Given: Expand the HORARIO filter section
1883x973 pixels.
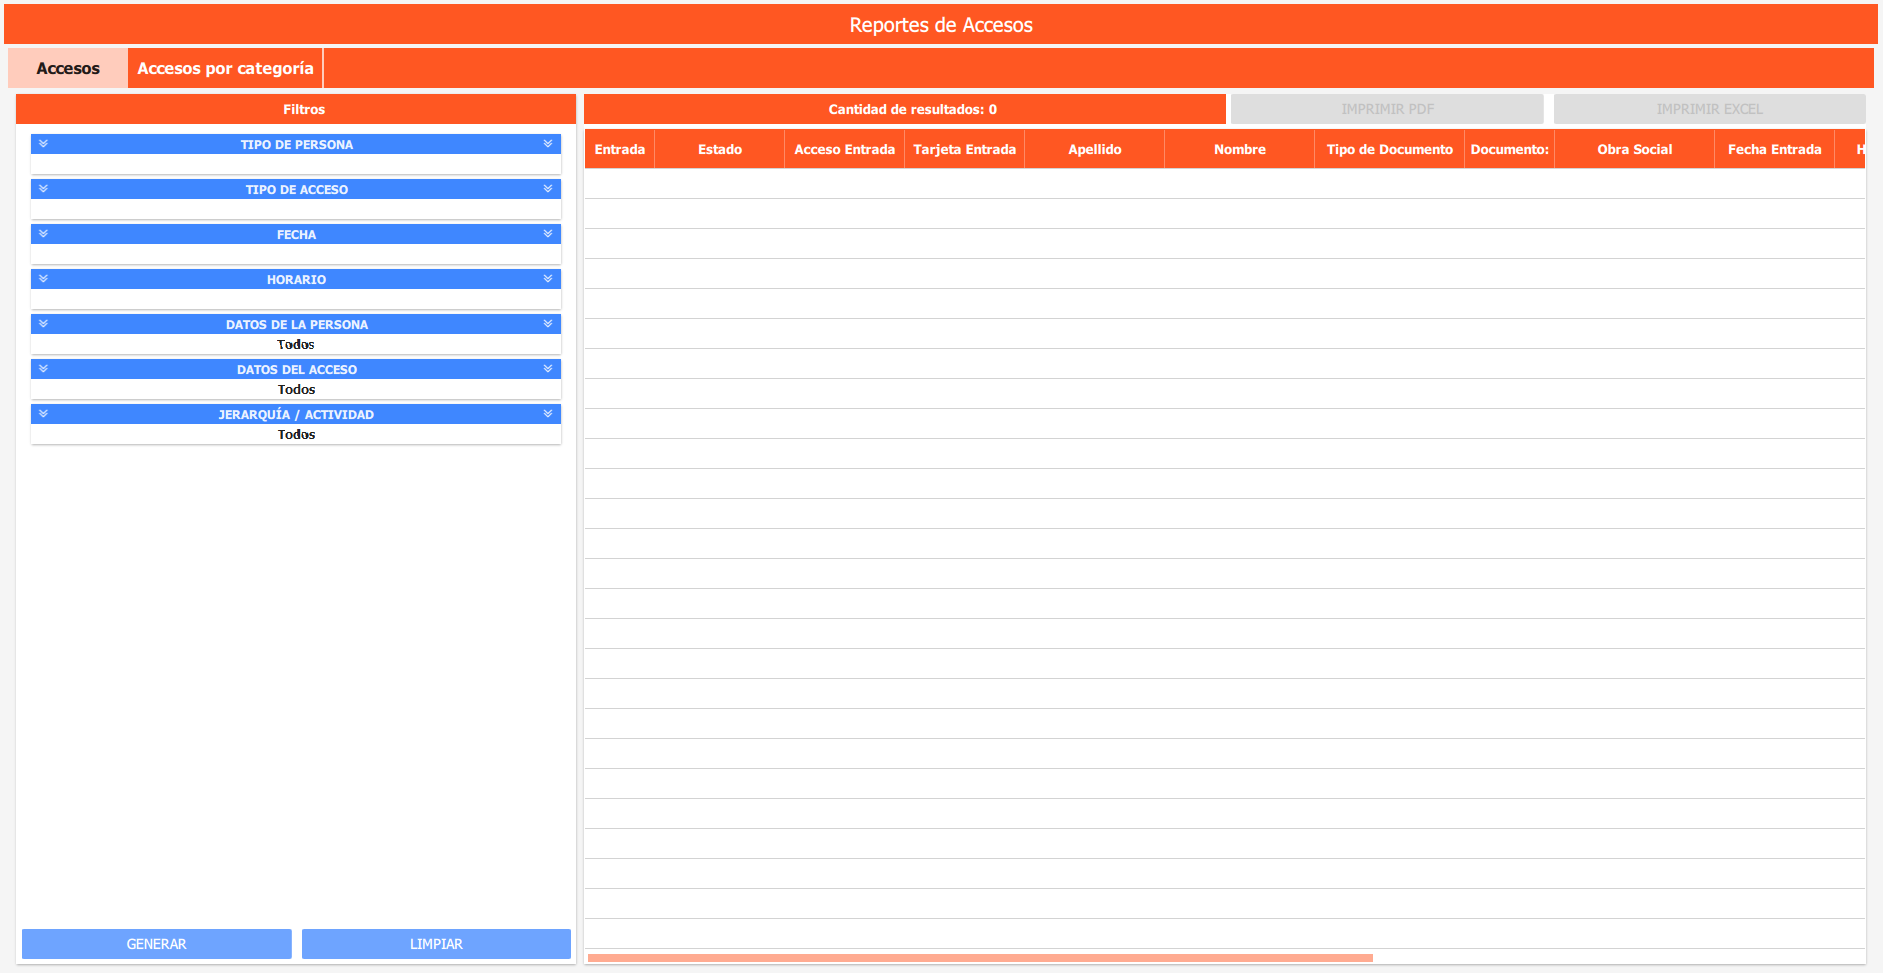Looking at the screenshot, I should point(296,280).
